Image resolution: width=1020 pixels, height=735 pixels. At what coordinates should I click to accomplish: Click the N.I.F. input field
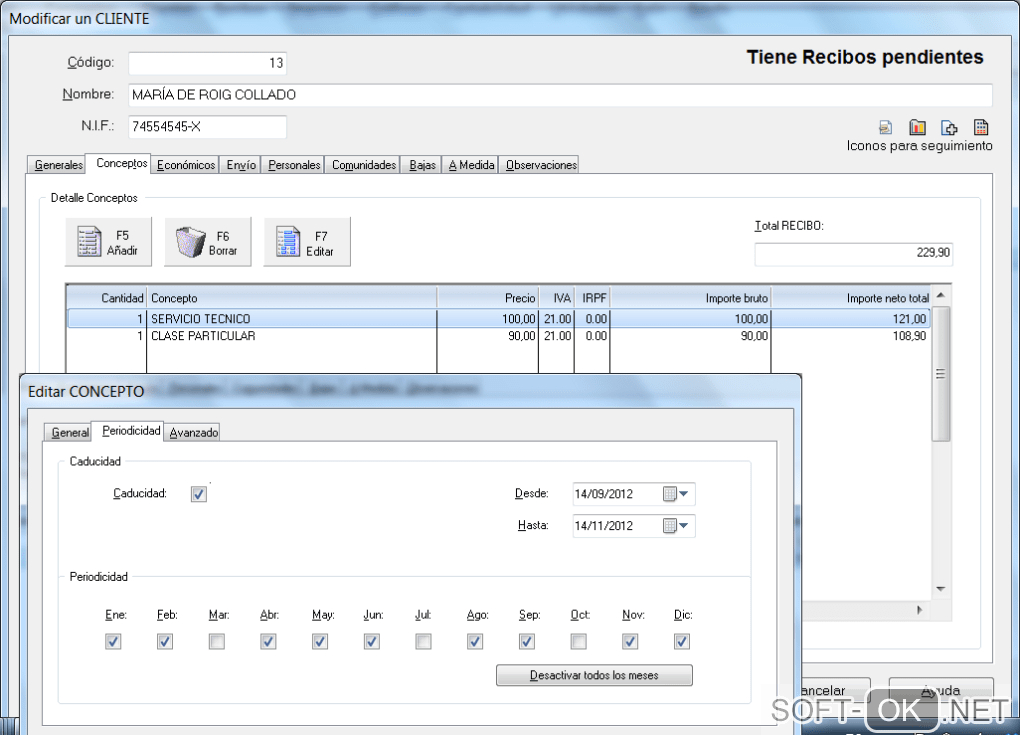(x=208, y=127)
